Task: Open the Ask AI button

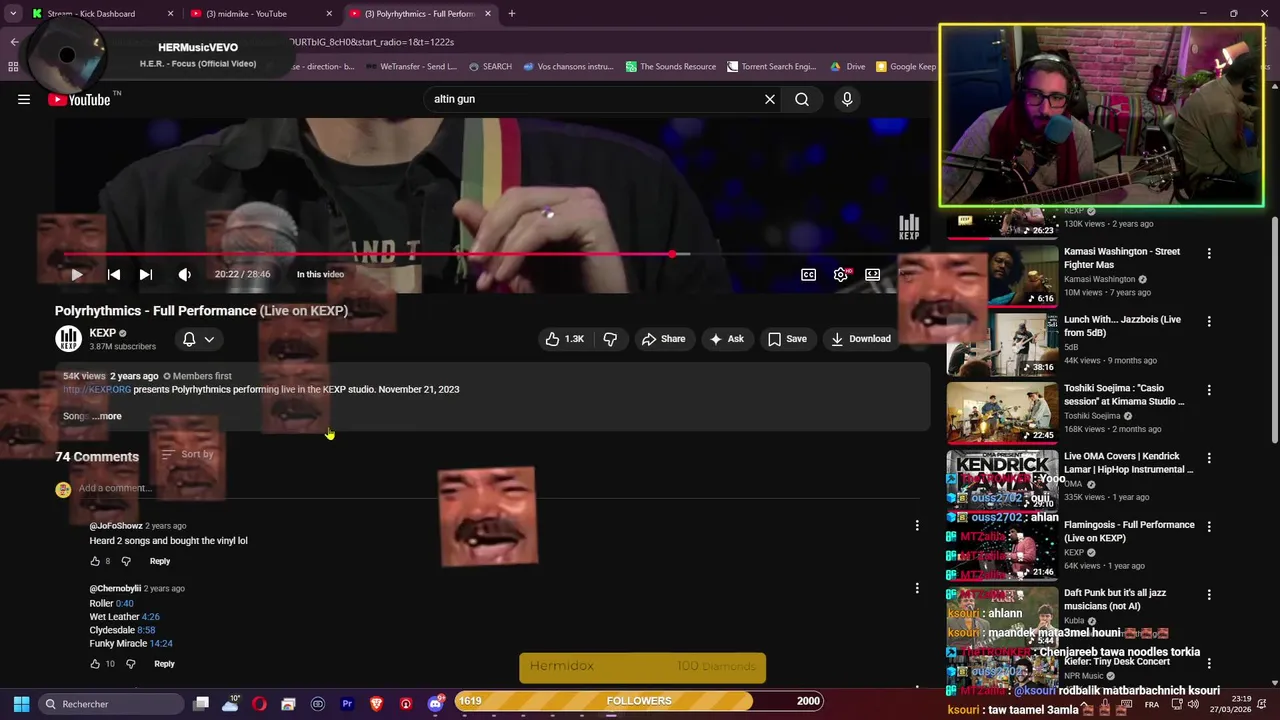Action: coord(726,339)
